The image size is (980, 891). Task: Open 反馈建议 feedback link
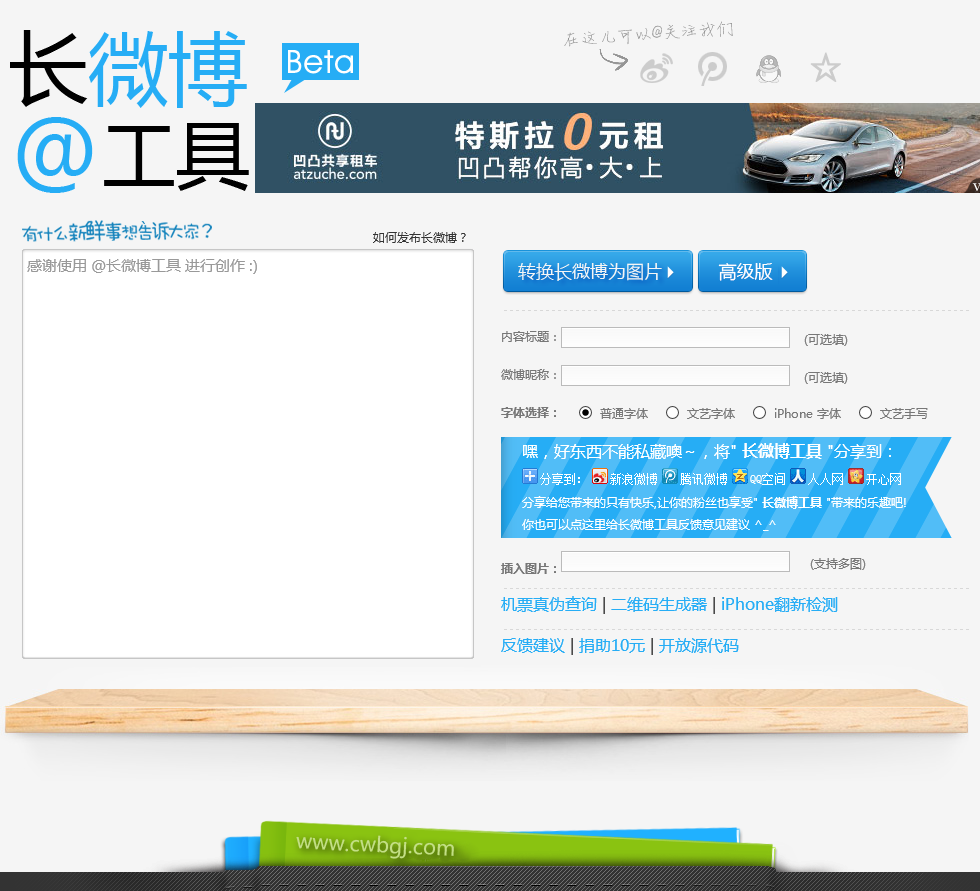point(532,645)
